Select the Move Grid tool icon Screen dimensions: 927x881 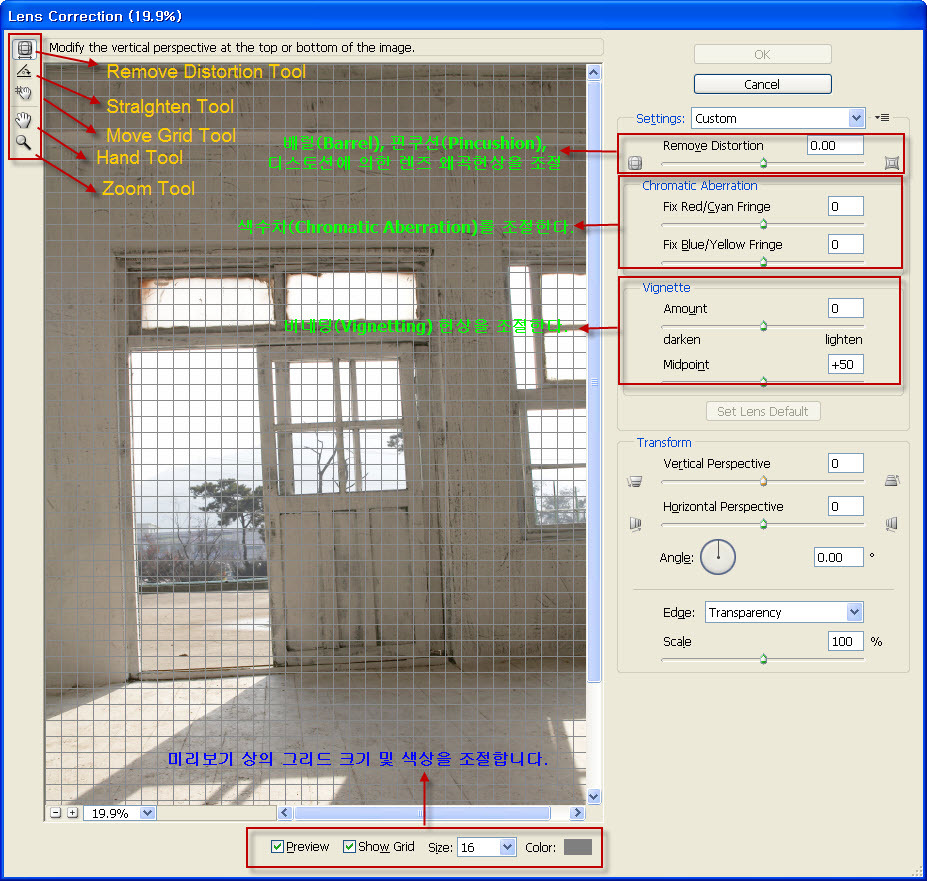[x=23, y=93]
